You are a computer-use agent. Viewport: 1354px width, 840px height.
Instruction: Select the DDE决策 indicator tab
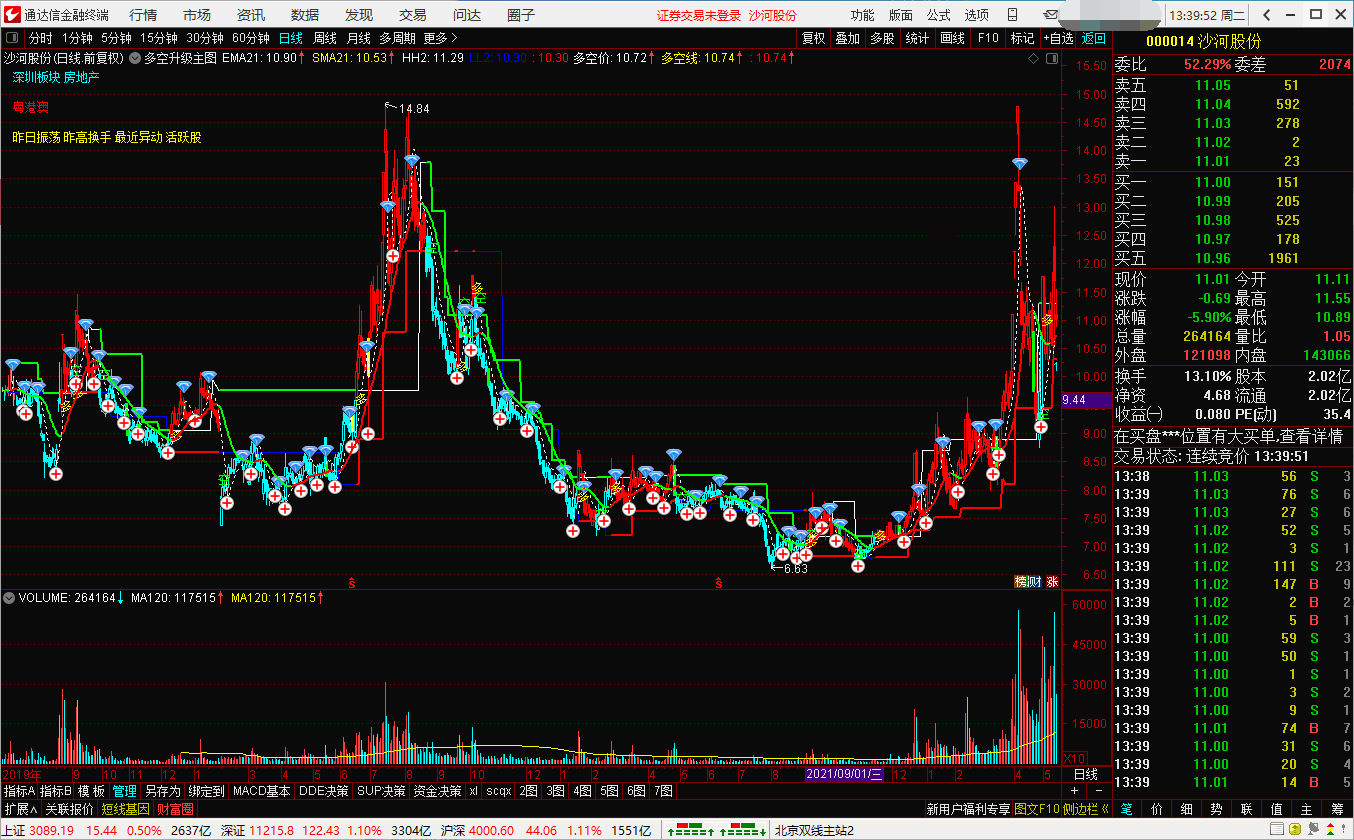(324, 790)
